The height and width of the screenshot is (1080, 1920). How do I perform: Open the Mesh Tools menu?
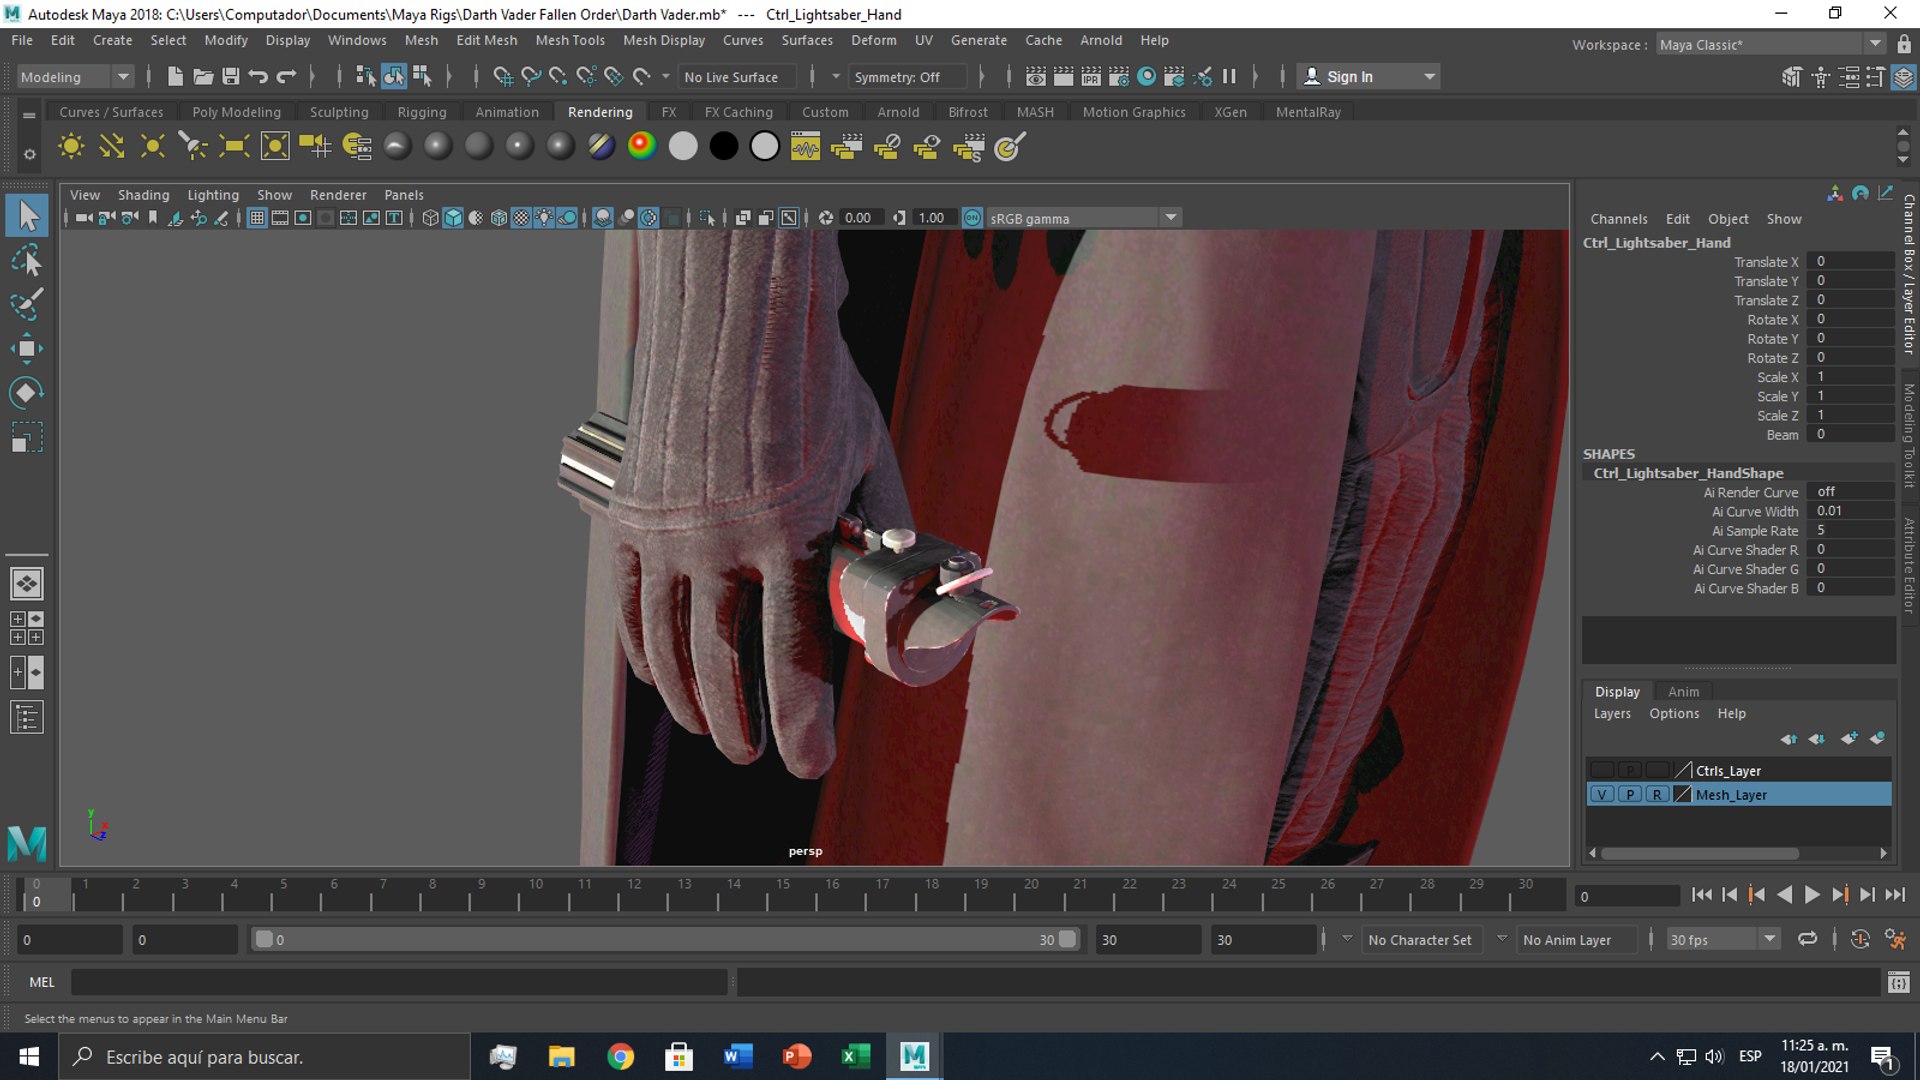pos(569,40)
